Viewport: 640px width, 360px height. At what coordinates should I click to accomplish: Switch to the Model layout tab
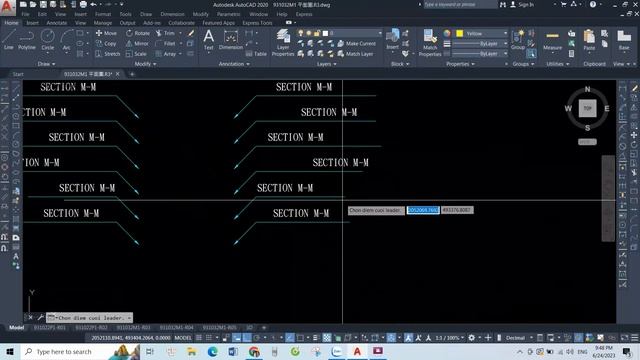pyautogui.click(x=16, y=327)
